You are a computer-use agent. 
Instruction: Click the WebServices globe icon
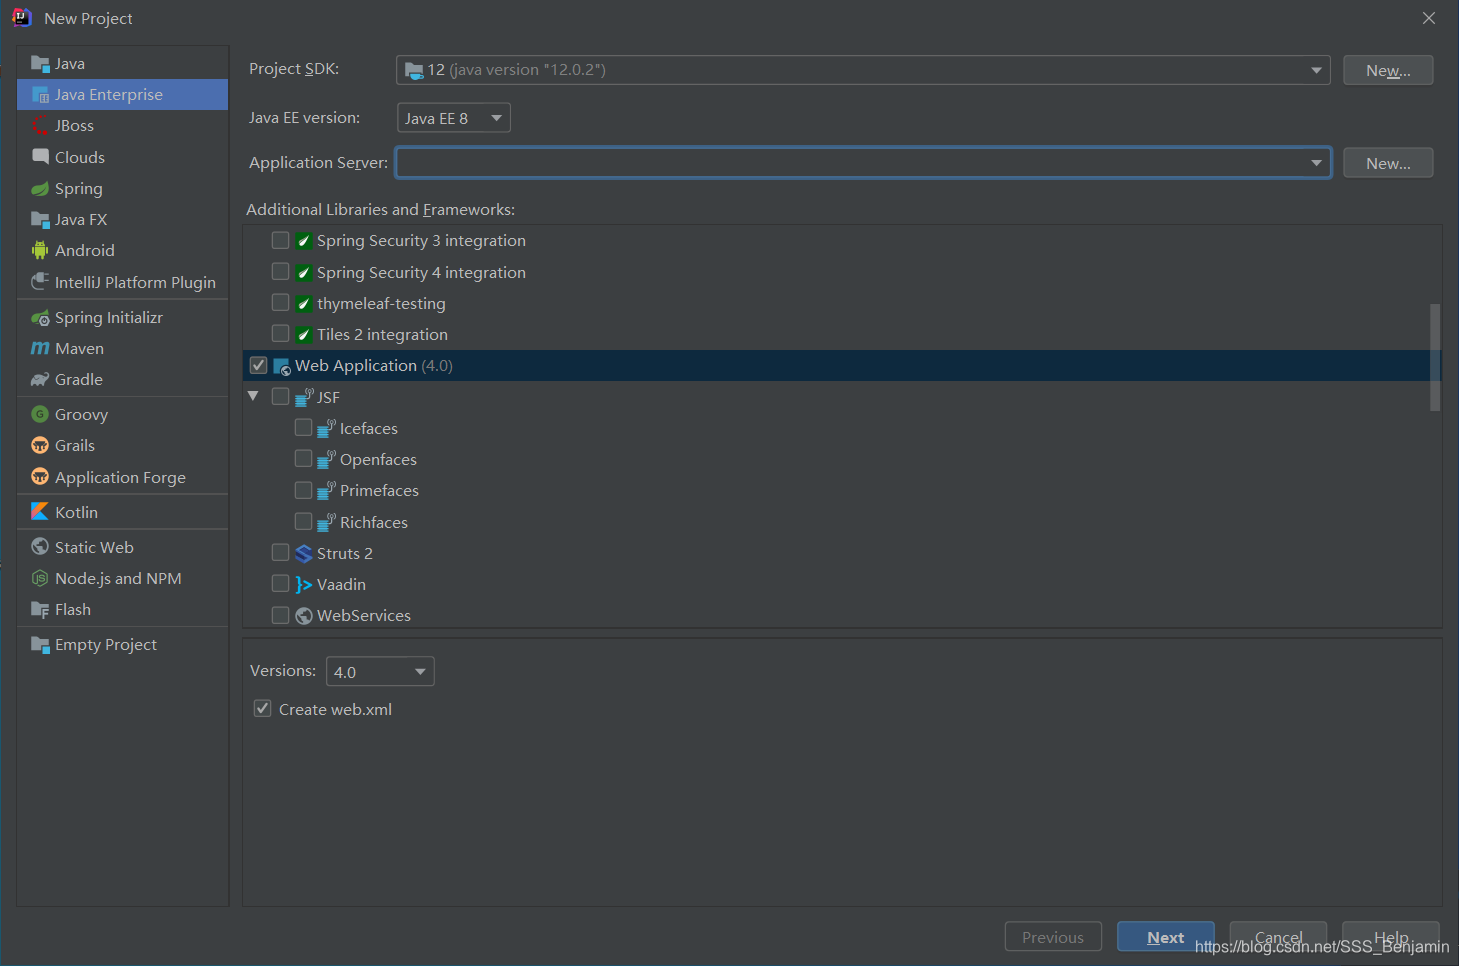click(x=304, y=616)
